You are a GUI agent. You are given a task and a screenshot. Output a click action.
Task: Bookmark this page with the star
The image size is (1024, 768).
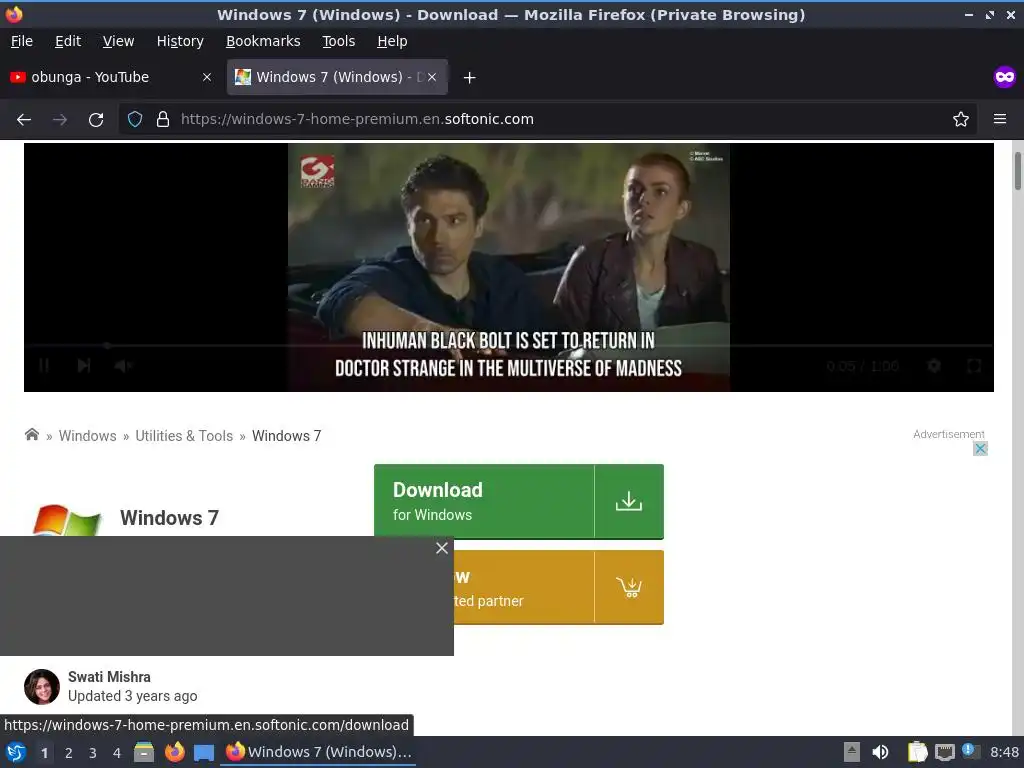click(x=961, y=119)
